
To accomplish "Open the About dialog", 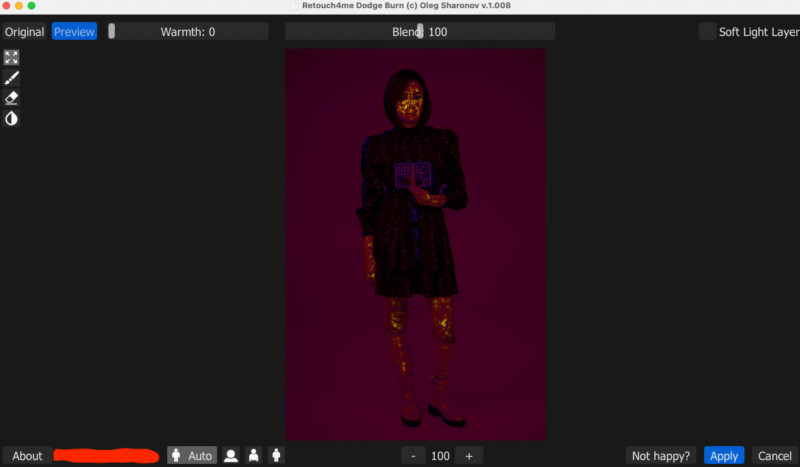I will click(x=28, y=456).
